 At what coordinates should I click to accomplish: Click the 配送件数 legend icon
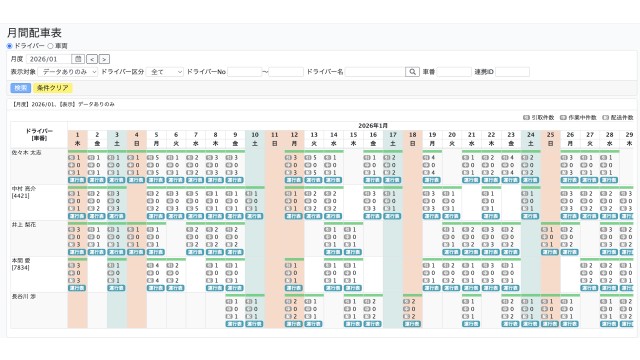click(605, 118)
